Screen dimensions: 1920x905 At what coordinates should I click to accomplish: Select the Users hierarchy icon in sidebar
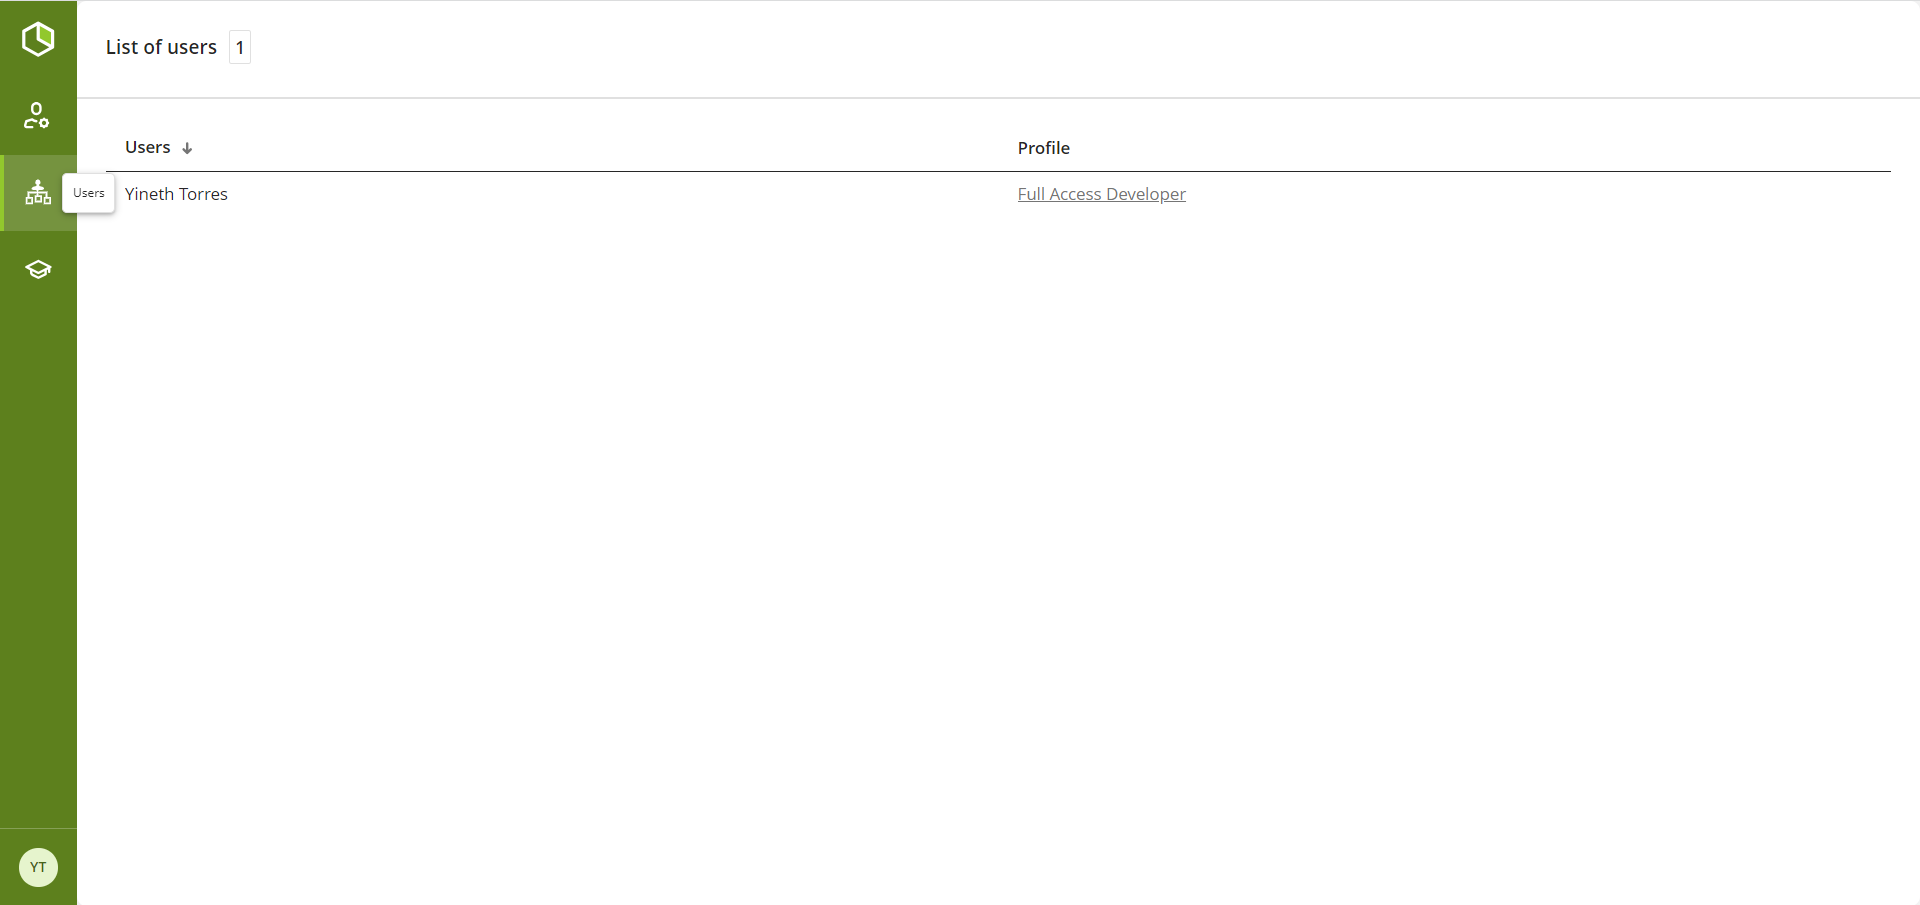38,192
